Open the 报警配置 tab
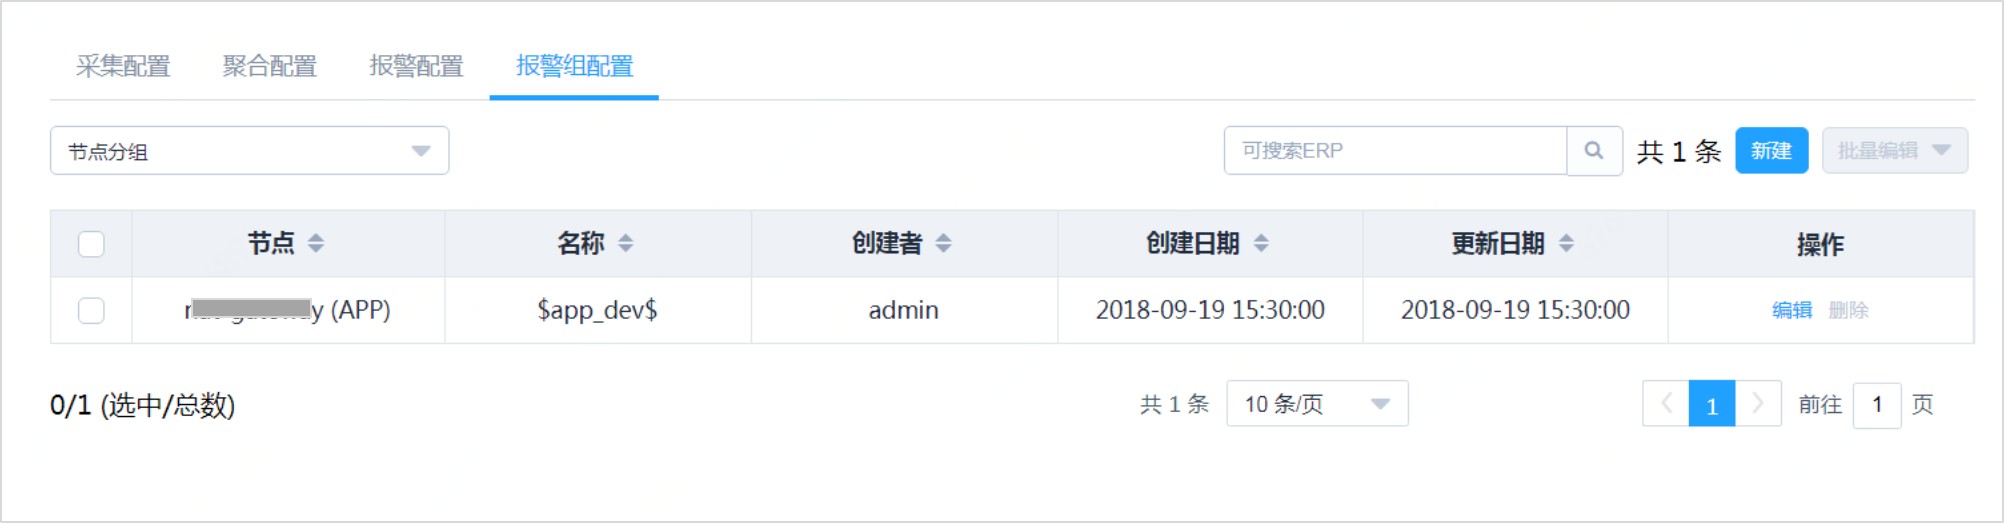The height and width of the screenshot is (523, 2004). point(416,66)
